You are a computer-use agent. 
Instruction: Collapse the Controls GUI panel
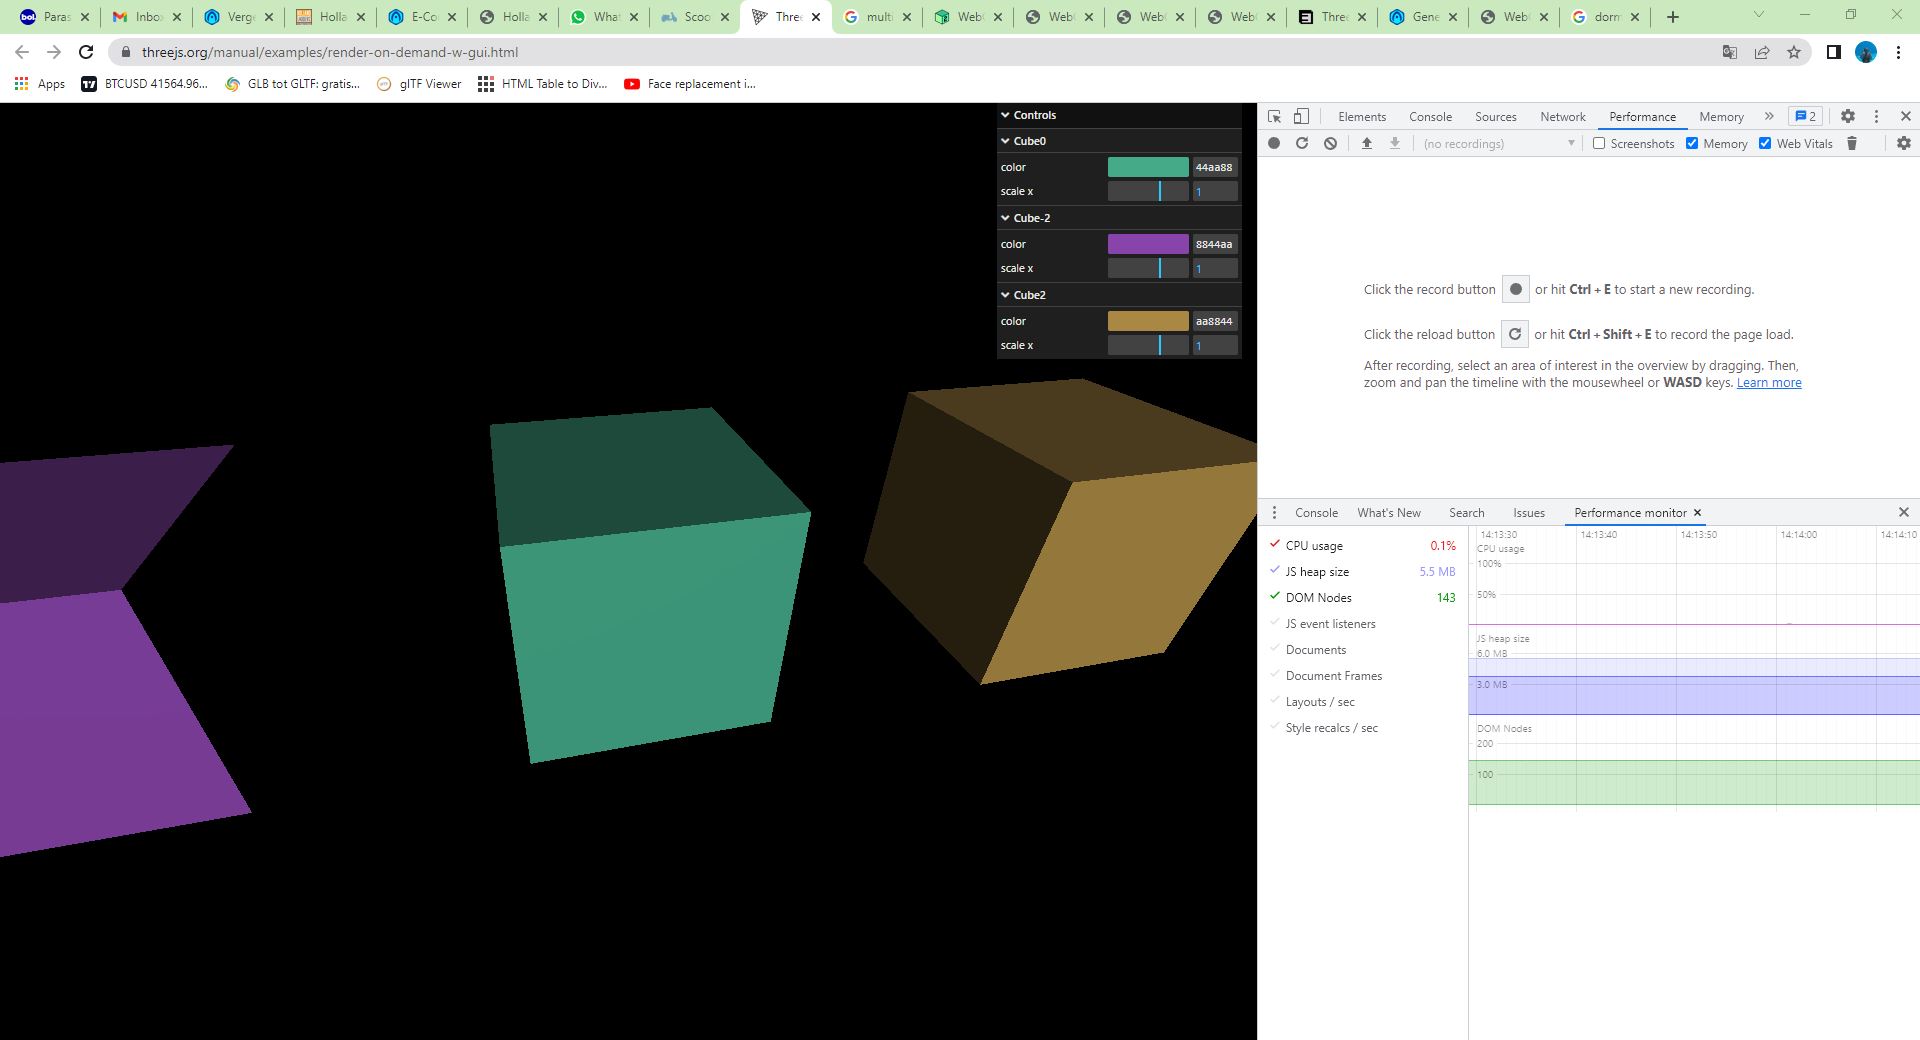[x=1119, y=115]
